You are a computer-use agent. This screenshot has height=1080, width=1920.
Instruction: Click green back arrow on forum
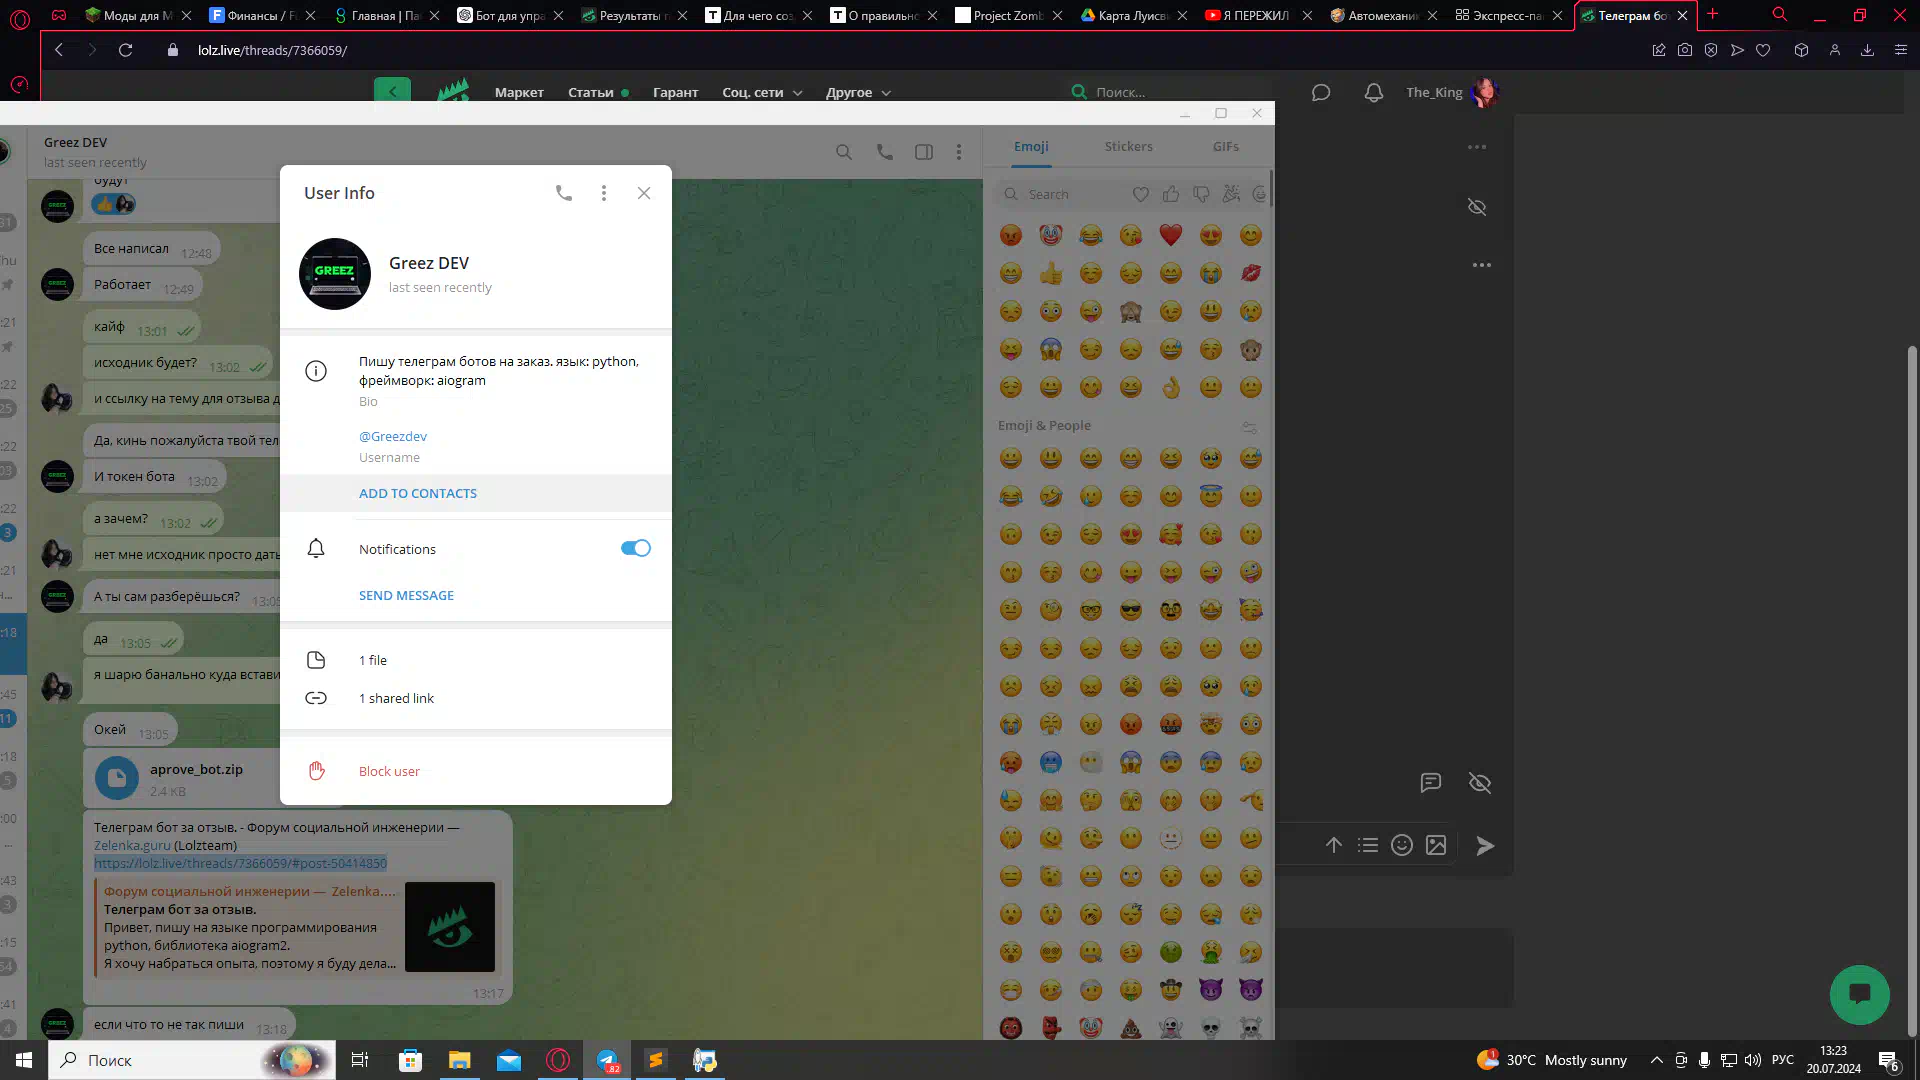point(392,91)
